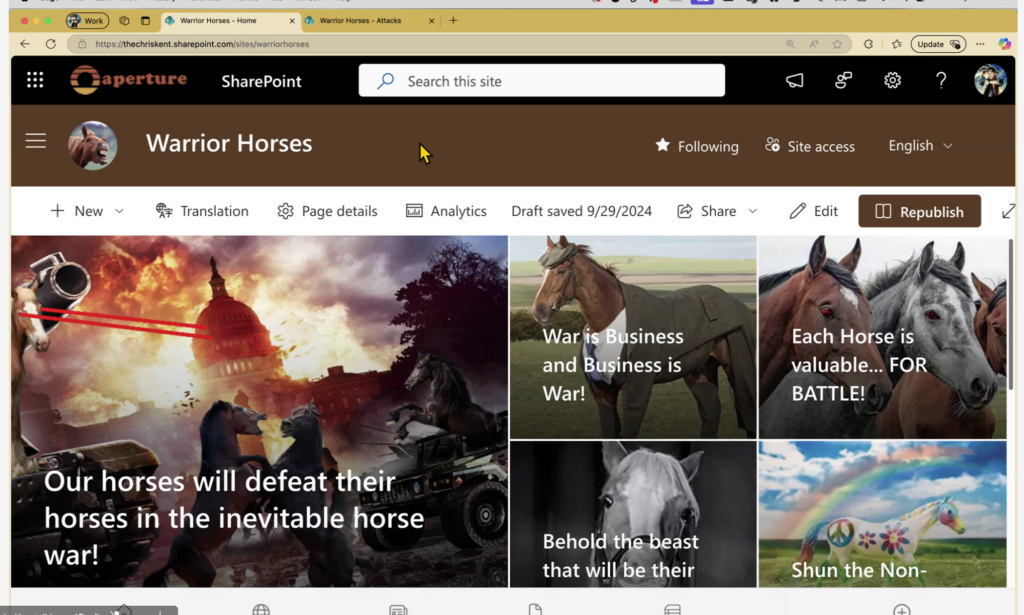Close the Warrior Horses - Attacks tab

(431, 21)
